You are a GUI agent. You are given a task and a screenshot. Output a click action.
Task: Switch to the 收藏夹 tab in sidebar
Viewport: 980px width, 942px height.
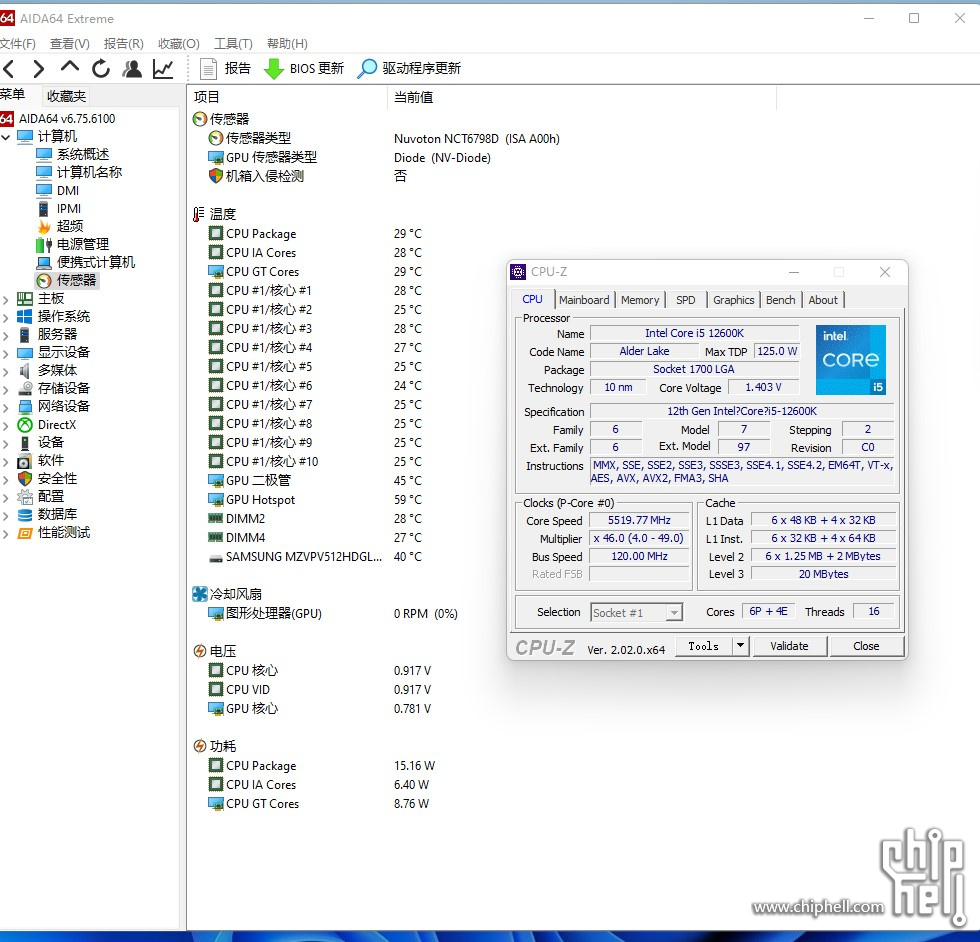[66, 96]
